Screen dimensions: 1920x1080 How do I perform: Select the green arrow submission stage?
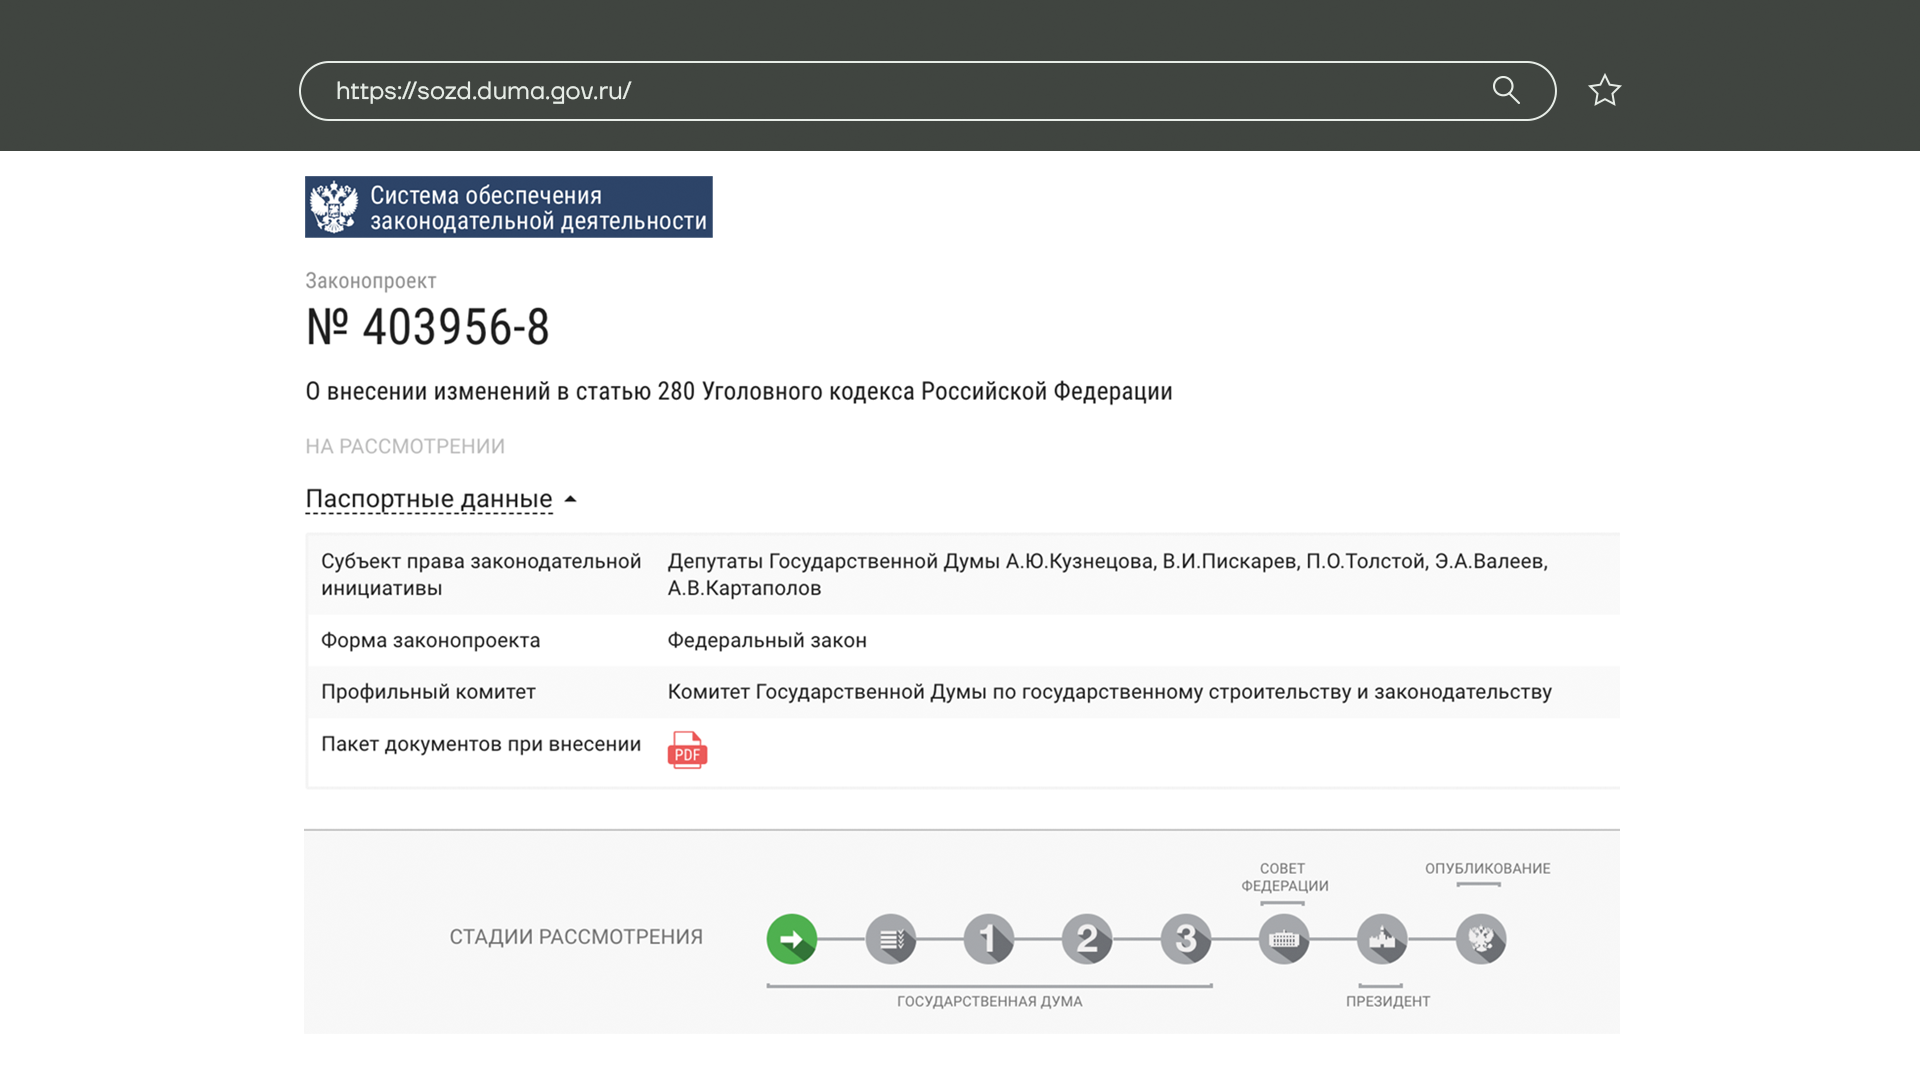(791, 939)
